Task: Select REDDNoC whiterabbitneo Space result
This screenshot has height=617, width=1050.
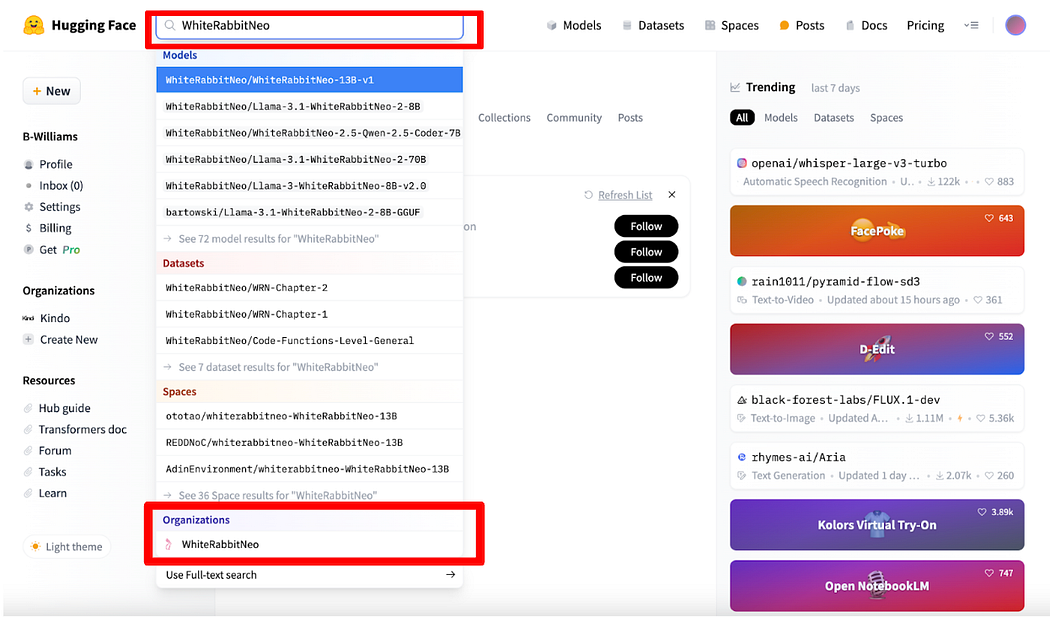Action: tap(309, 443)
